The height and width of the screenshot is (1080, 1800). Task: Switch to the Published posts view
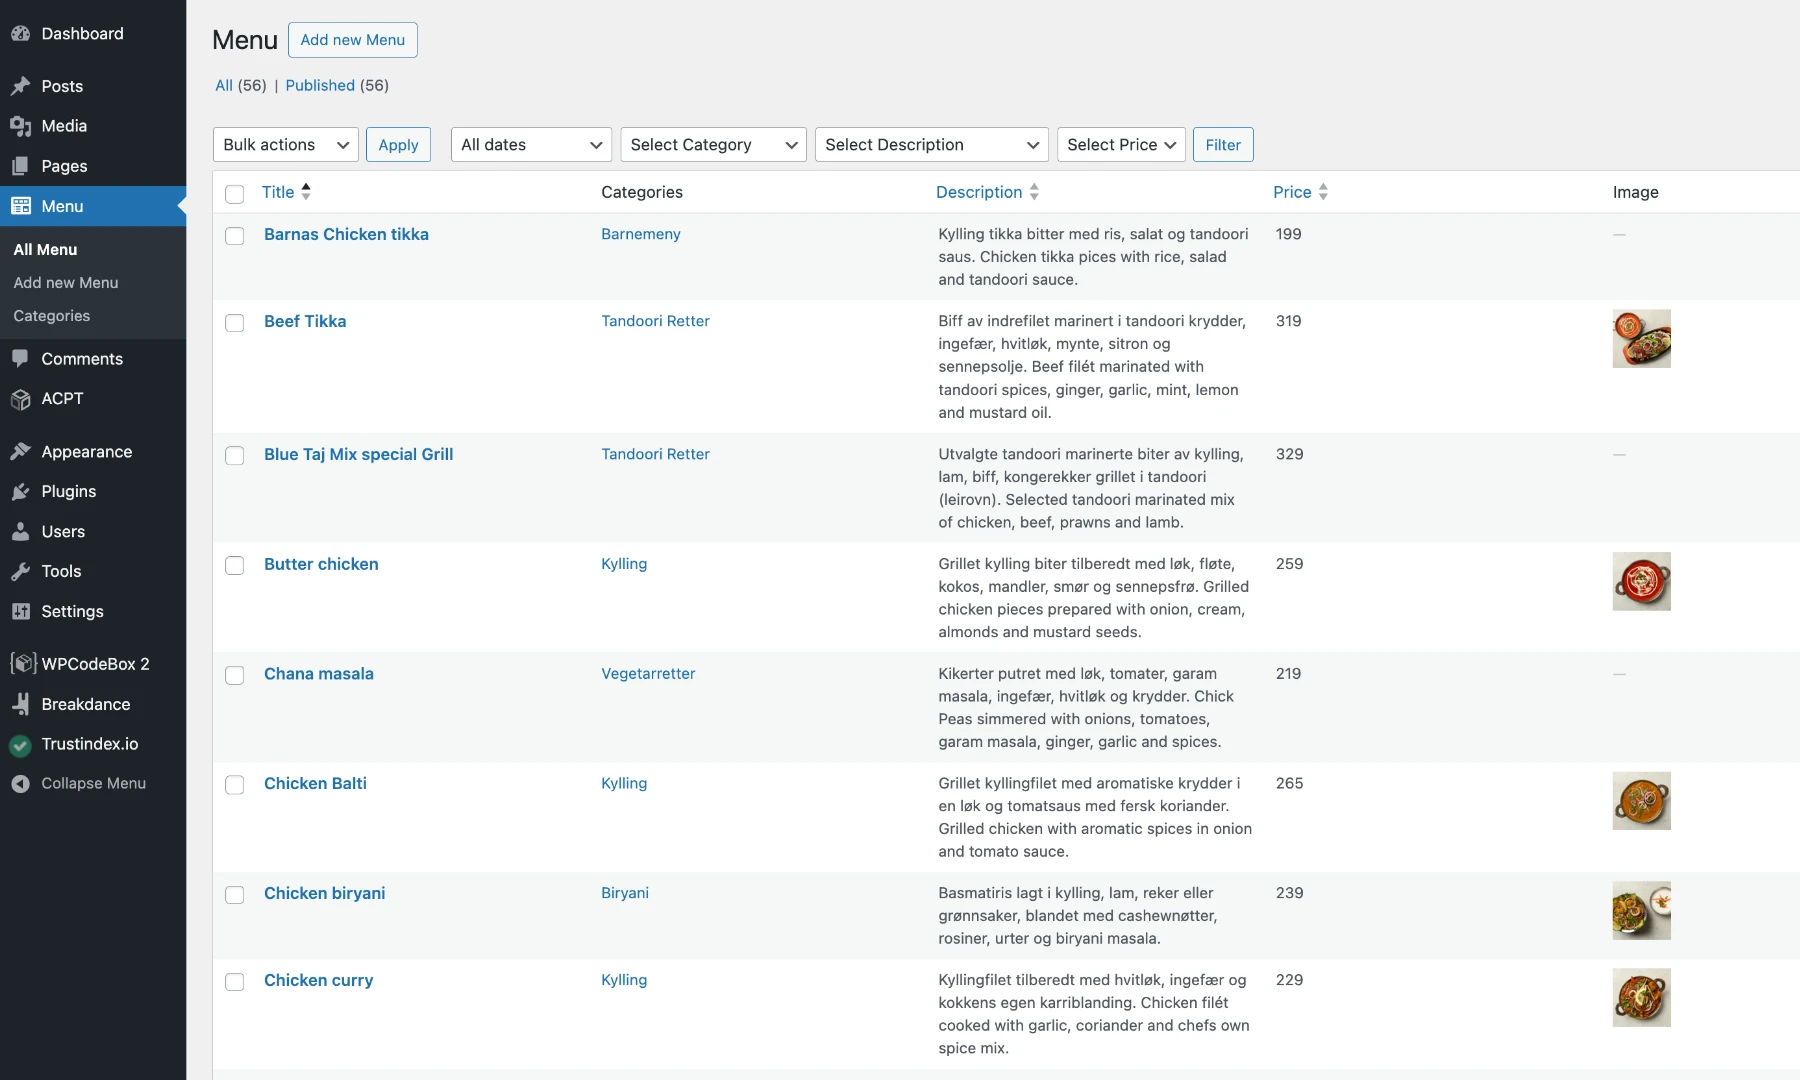tap(320, 85)
